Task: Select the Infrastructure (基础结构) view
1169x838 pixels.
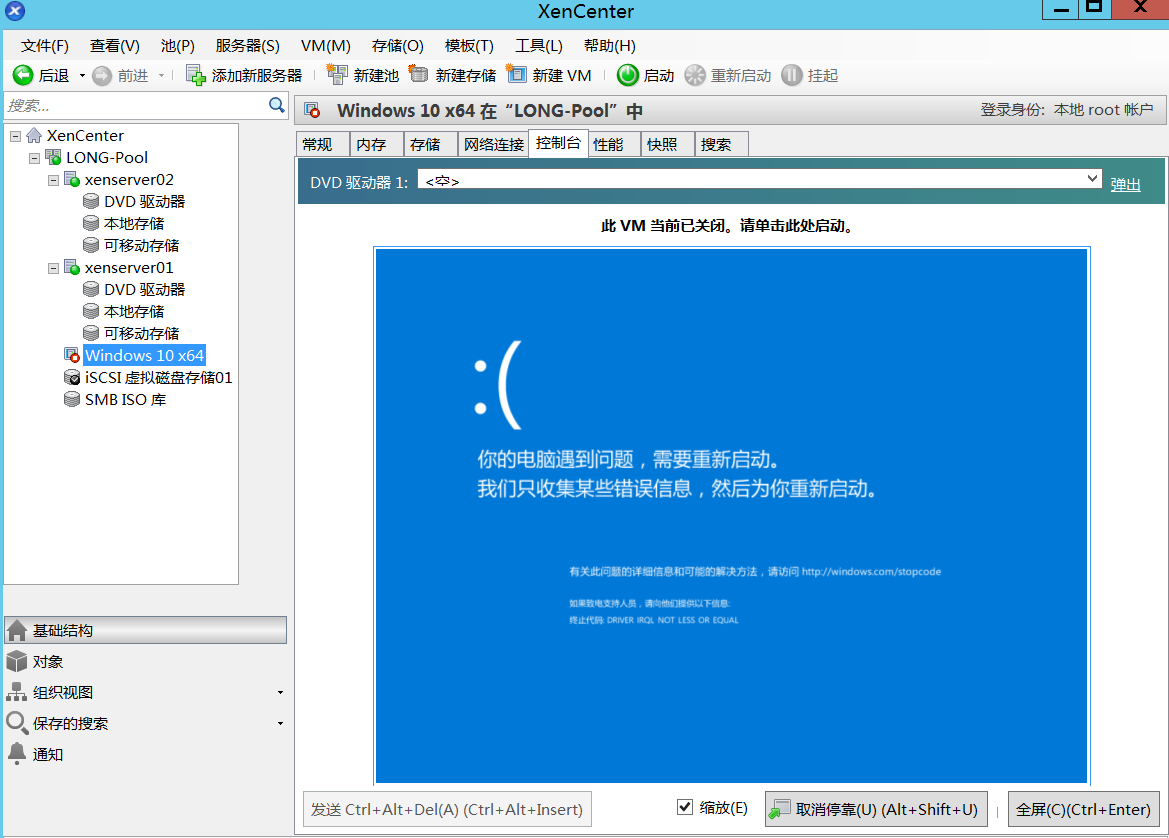Action: click(145, 630)
